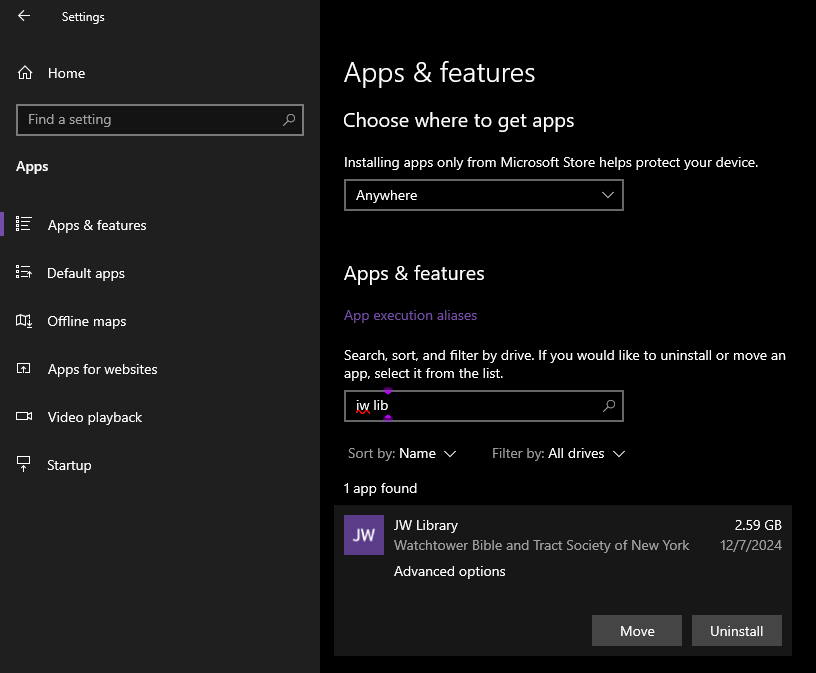Click the 12/7/2024 install date
This screenshot has width=816, height=673.
750,545
